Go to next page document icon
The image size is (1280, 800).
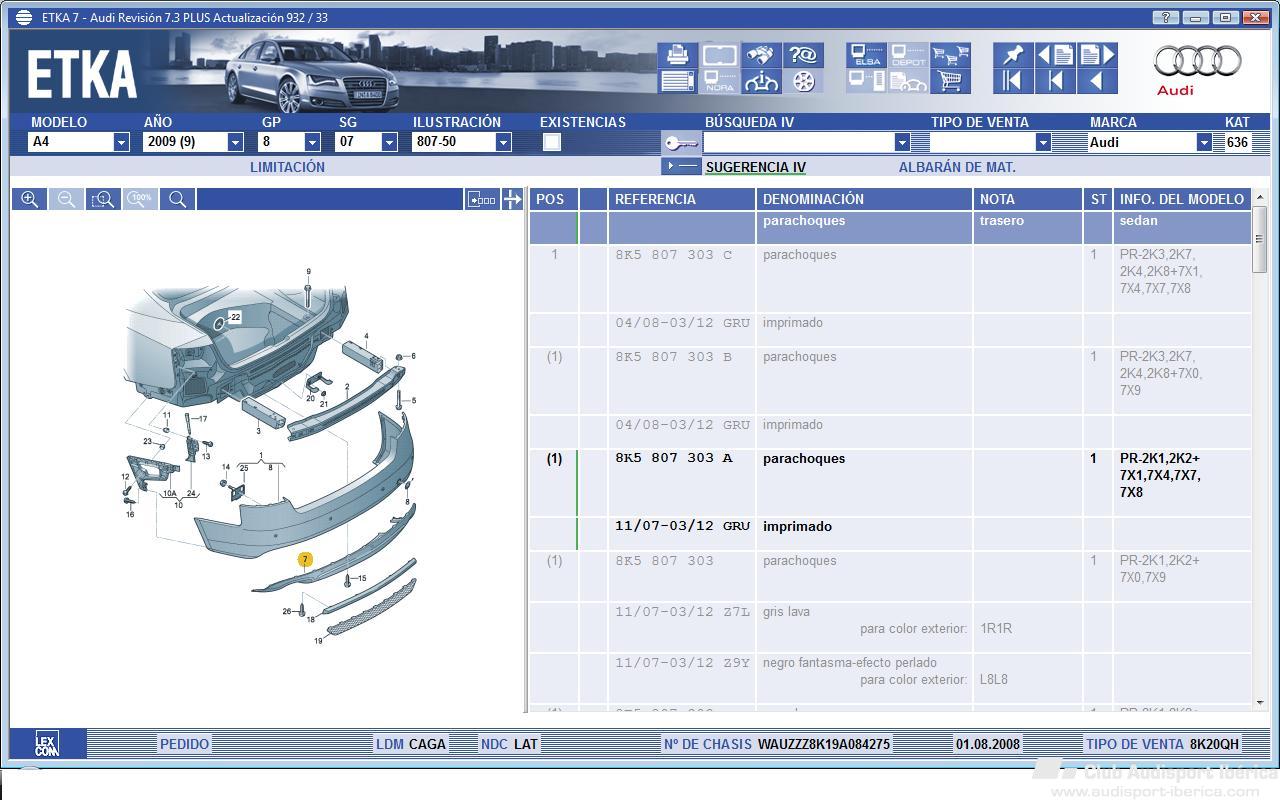tap(1097, 55)
